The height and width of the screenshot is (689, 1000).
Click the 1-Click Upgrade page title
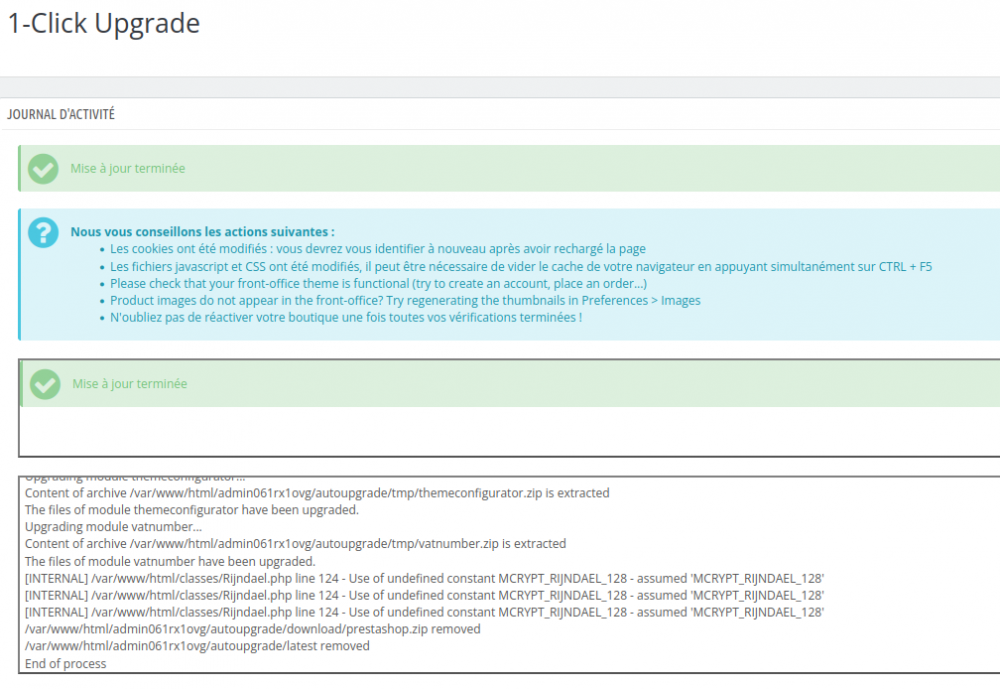[x=103, y=24]
